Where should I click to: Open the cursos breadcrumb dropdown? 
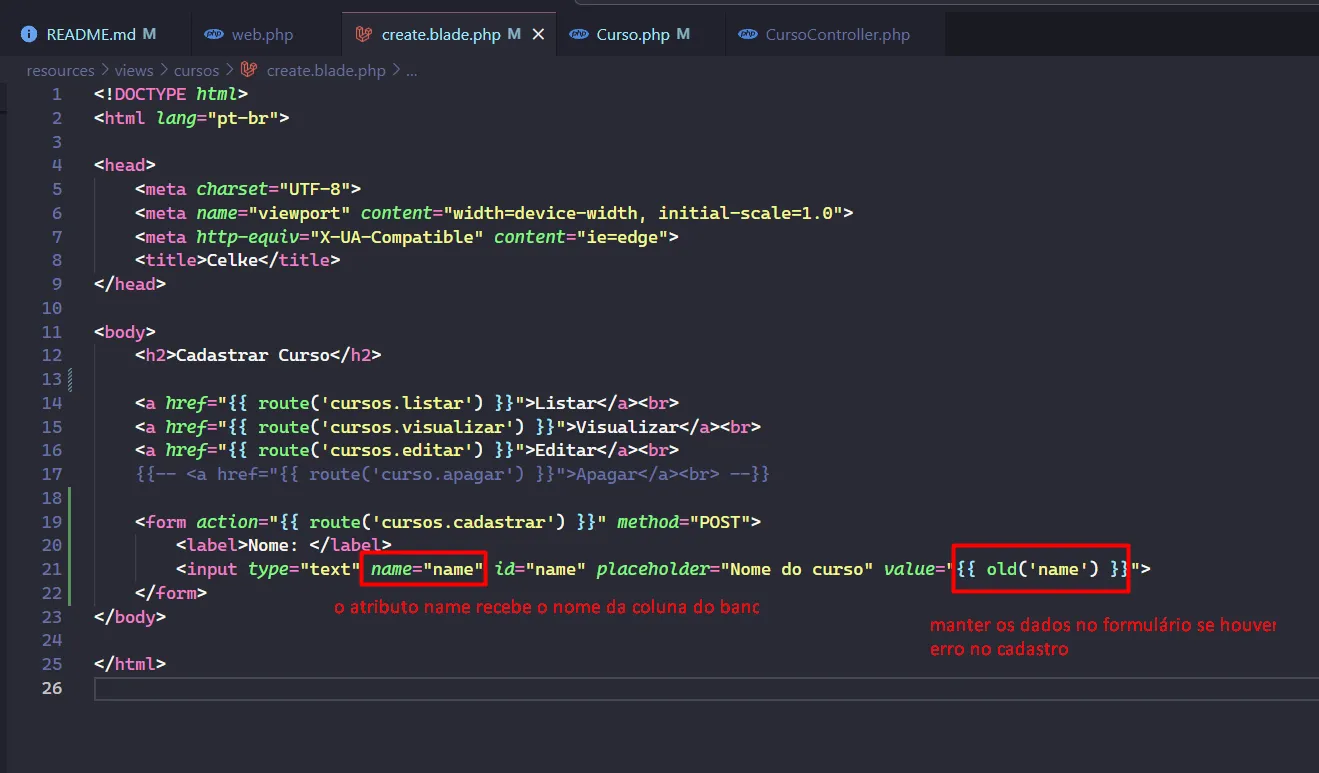point(196,70)
